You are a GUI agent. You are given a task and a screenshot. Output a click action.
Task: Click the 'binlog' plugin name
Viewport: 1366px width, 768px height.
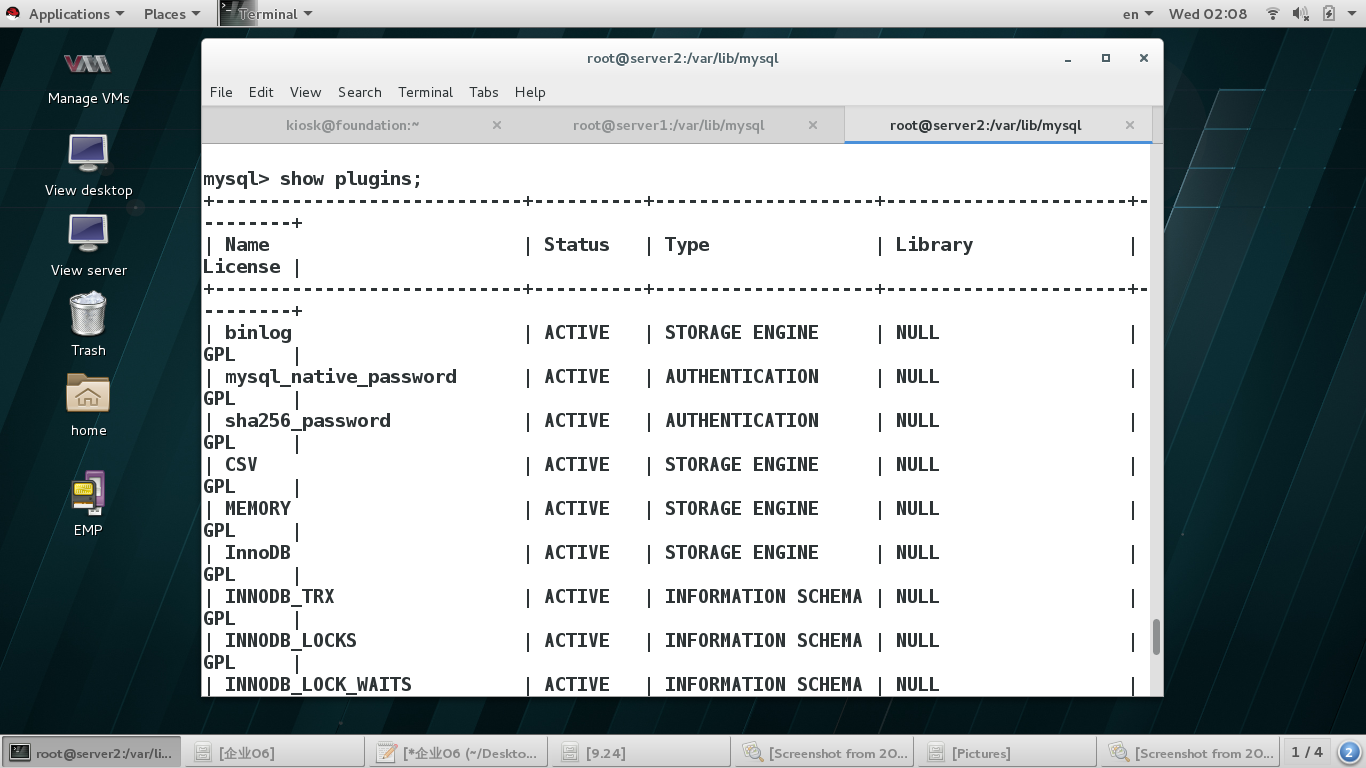pyautogui.click(x=258, y=333)
